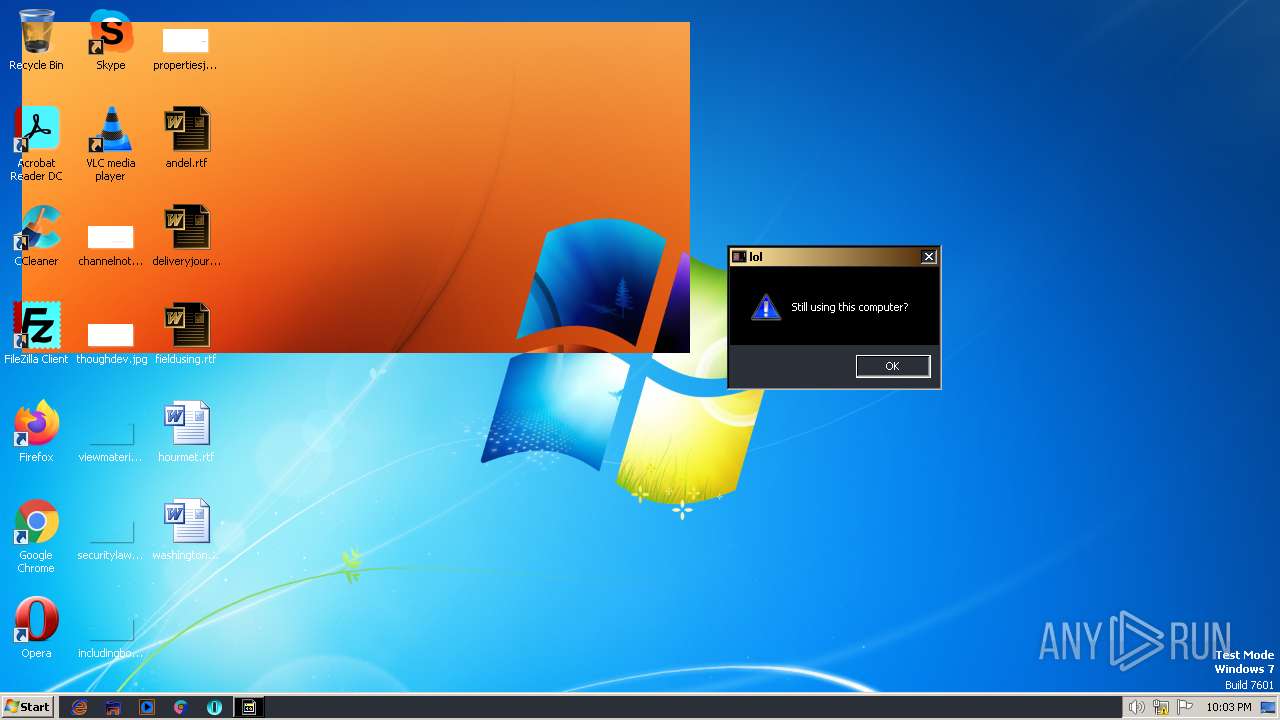
Task: Click the 'Still using this computer?' text
Action: click(850, 307)
